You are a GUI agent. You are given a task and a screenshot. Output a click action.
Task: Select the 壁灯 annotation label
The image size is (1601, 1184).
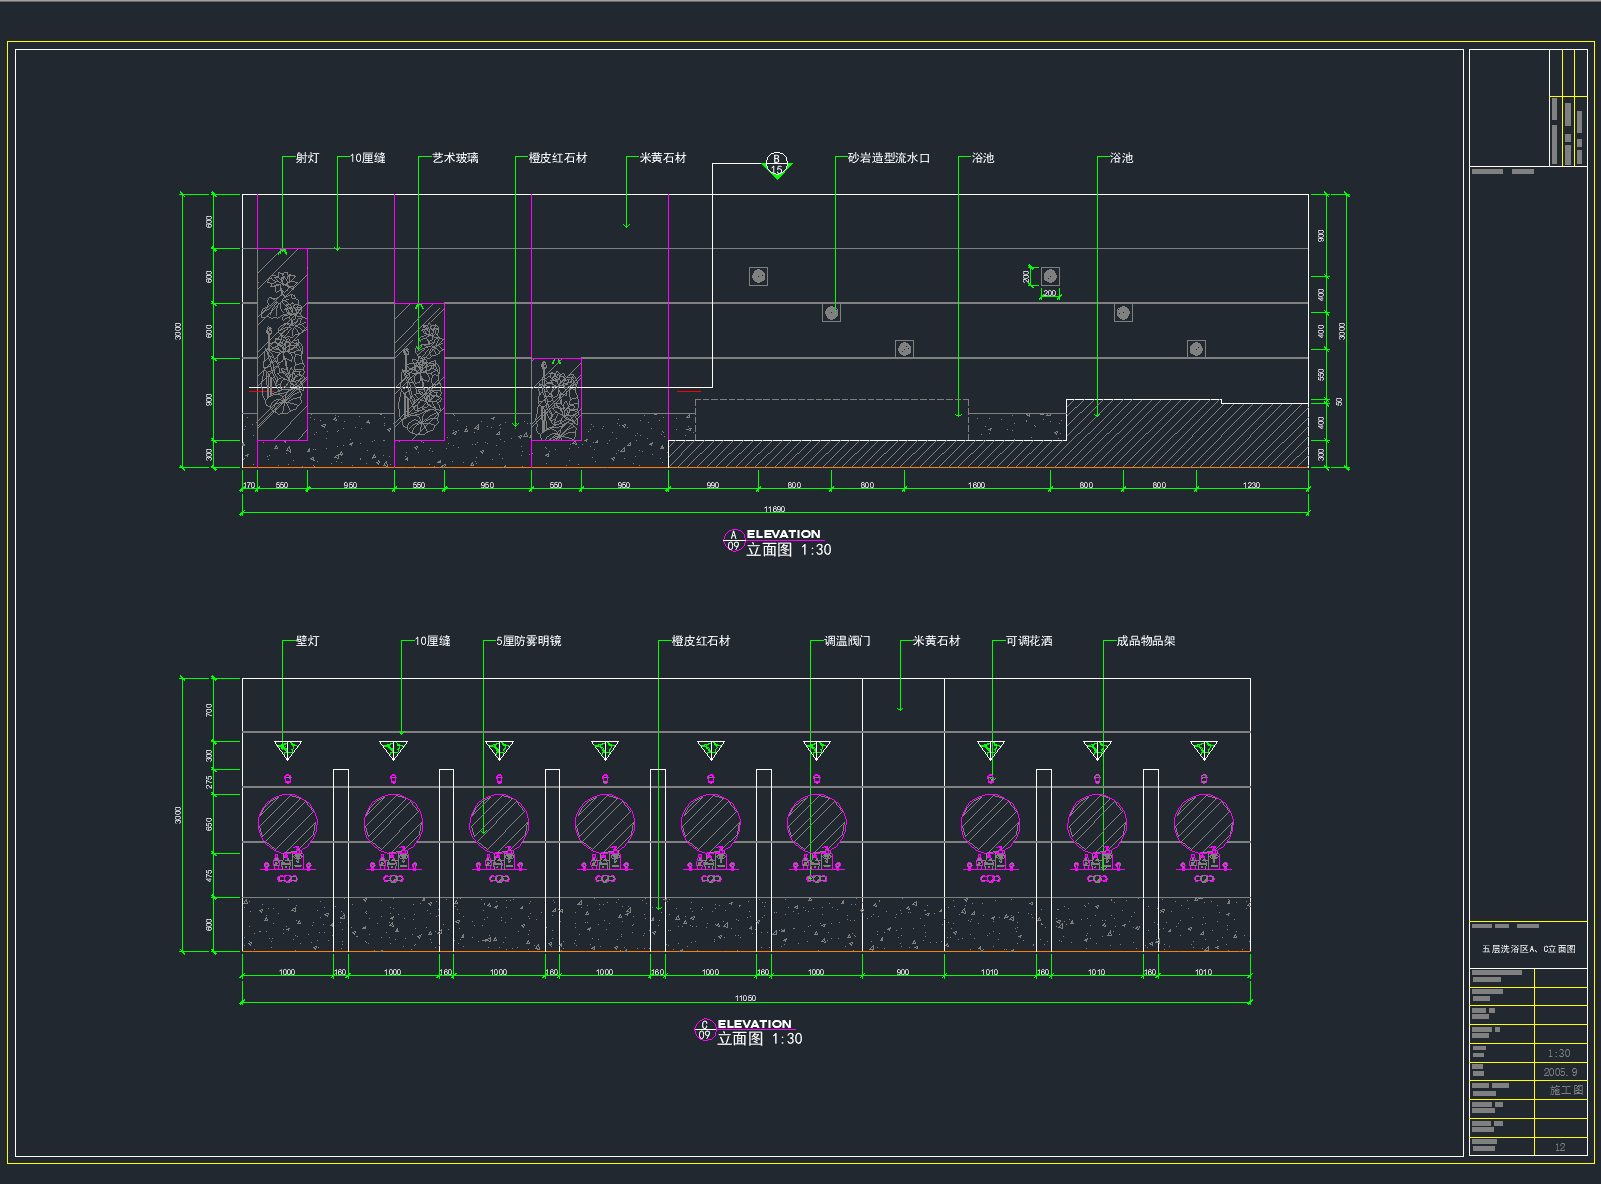point(307,641)
